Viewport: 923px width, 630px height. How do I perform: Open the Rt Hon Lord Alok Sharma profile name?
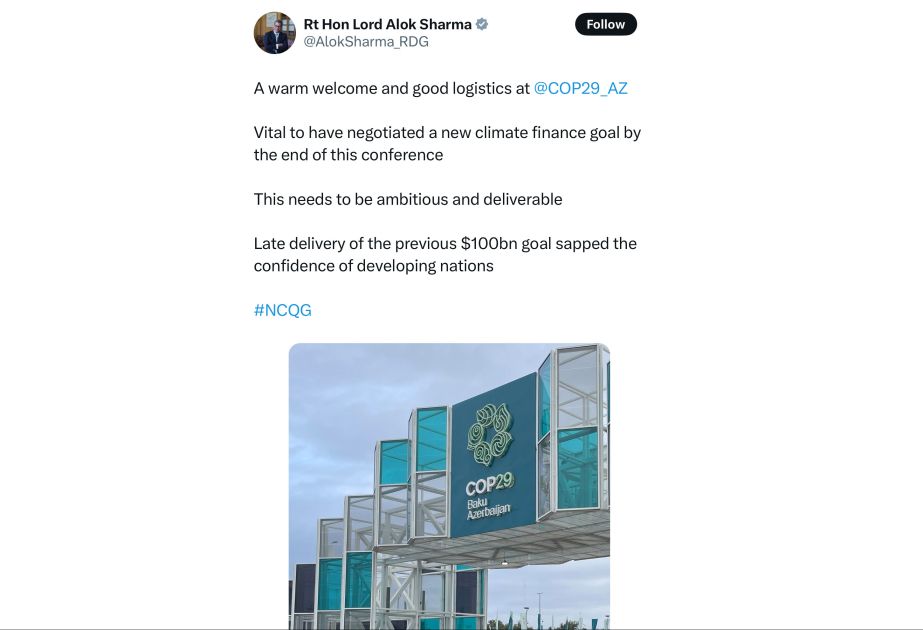pos(388,24)
